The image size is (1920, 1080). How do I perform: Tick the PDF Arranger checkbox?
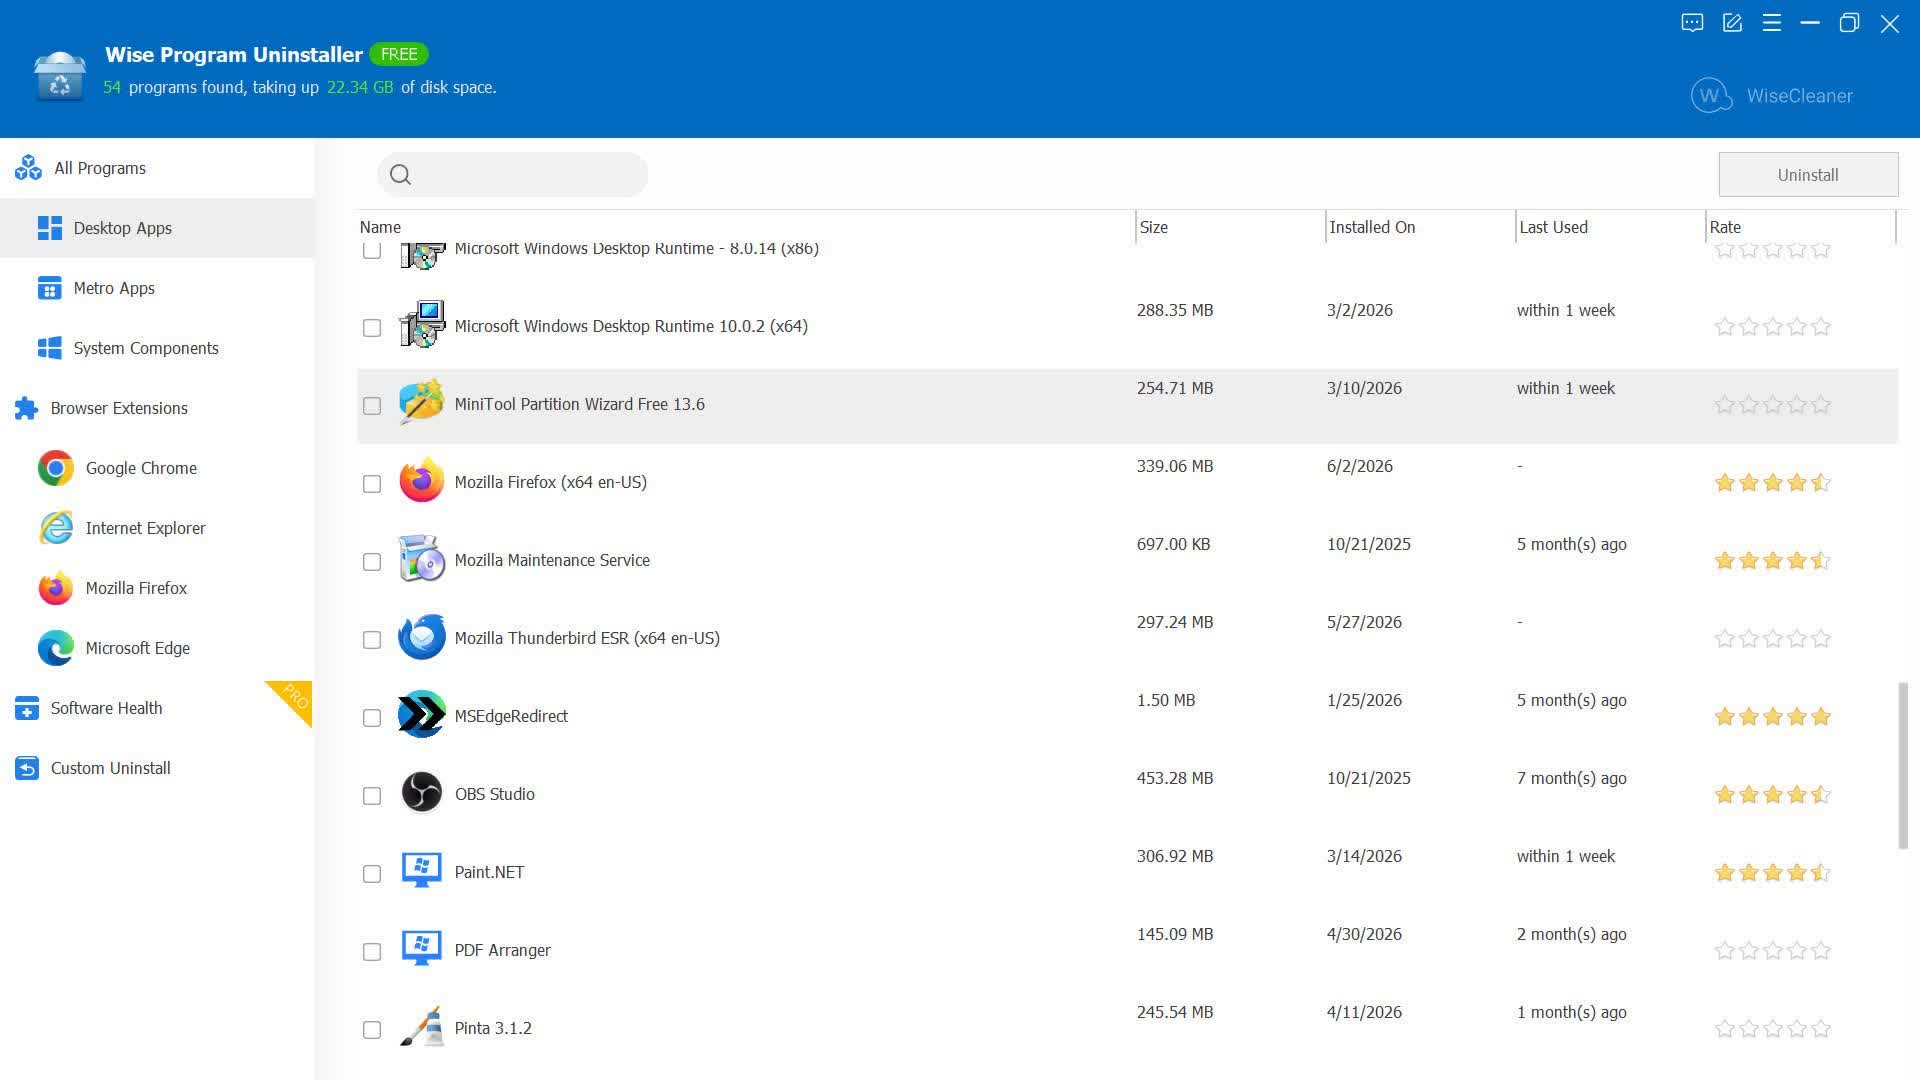(x=372, y=952)
